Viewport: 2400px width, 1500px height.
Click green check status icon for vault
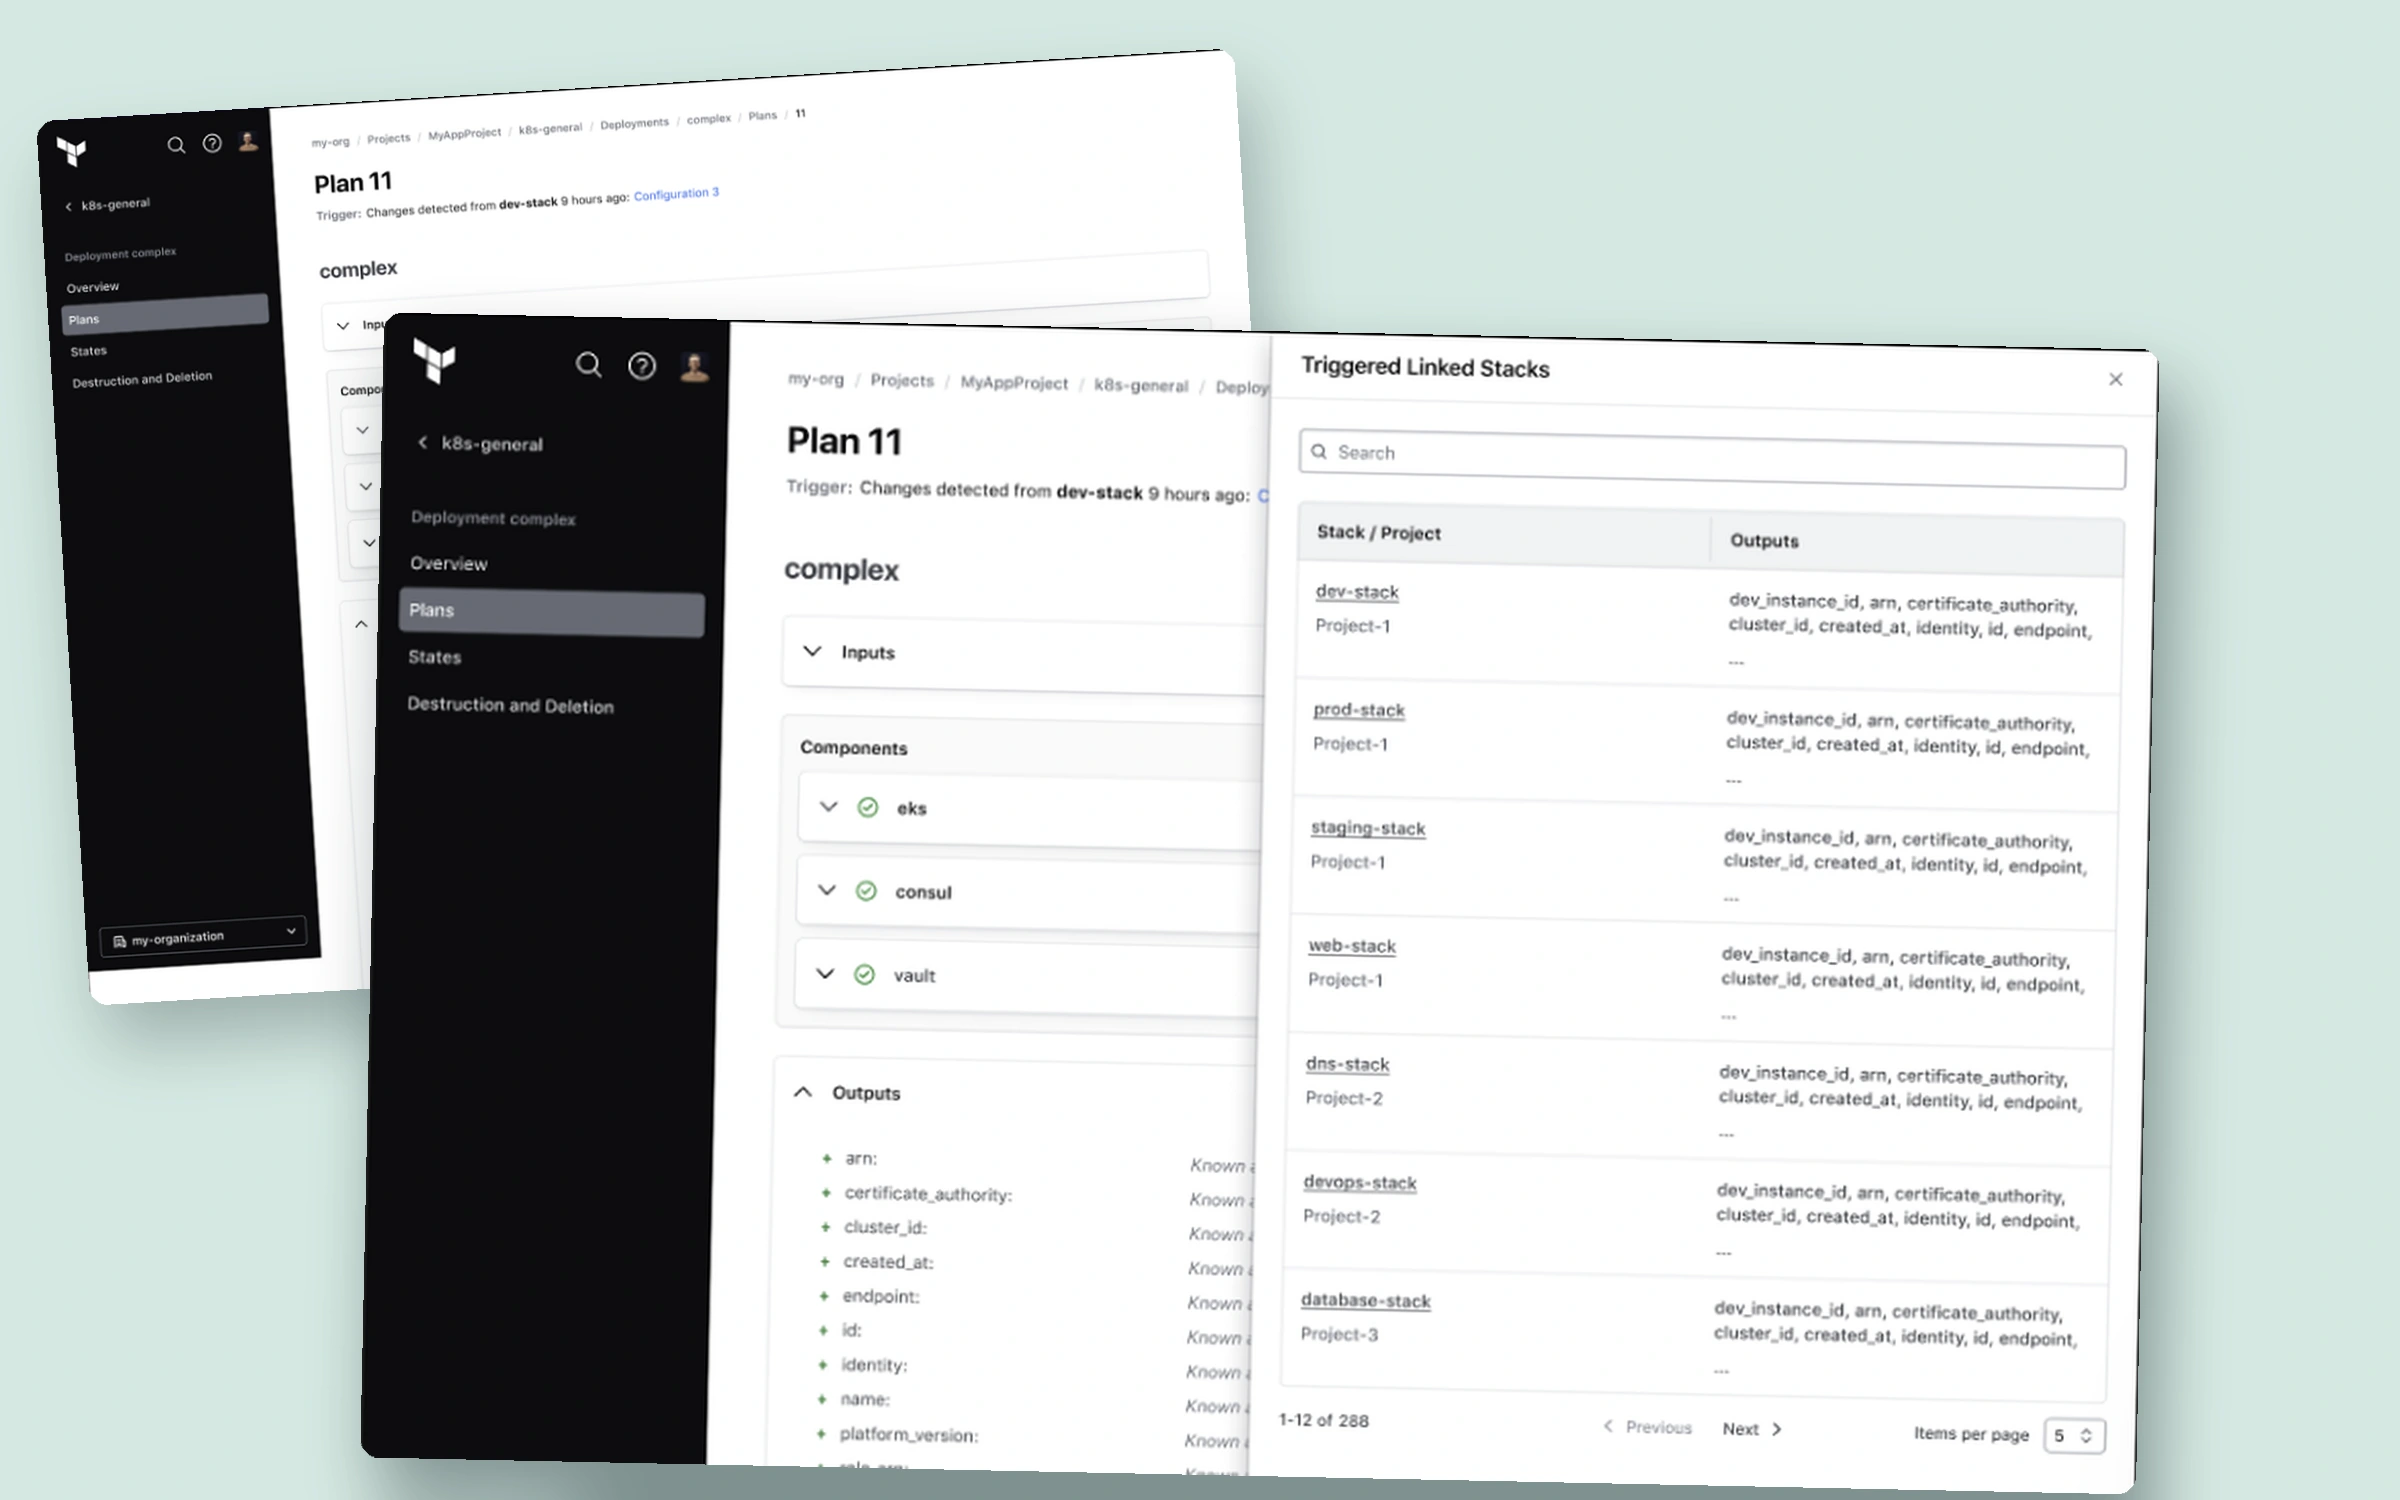865,974
